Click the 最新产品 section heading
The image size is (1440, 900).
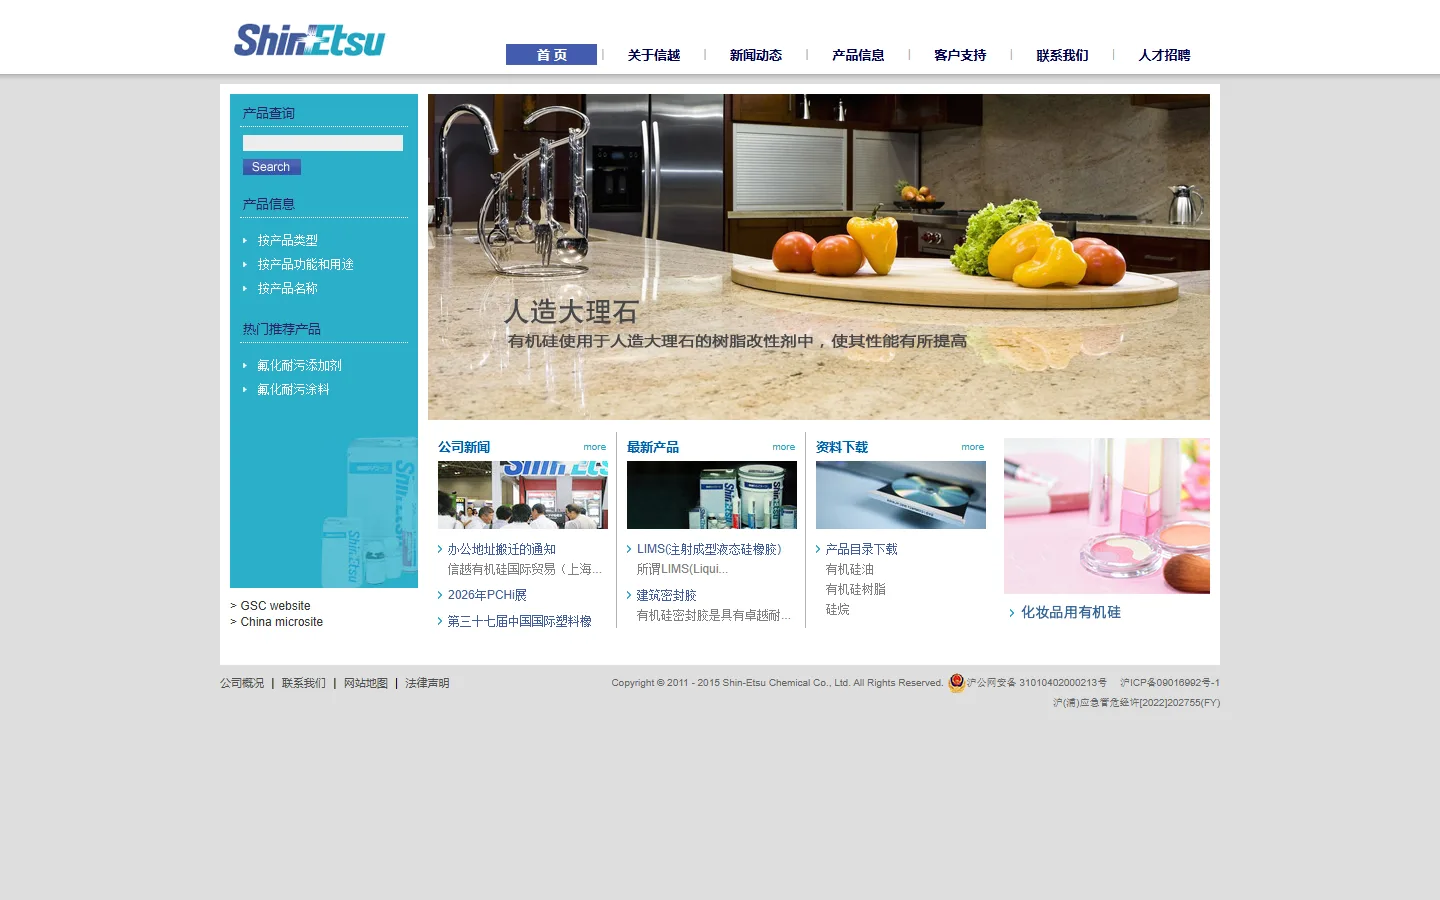[x=653, y=447]
